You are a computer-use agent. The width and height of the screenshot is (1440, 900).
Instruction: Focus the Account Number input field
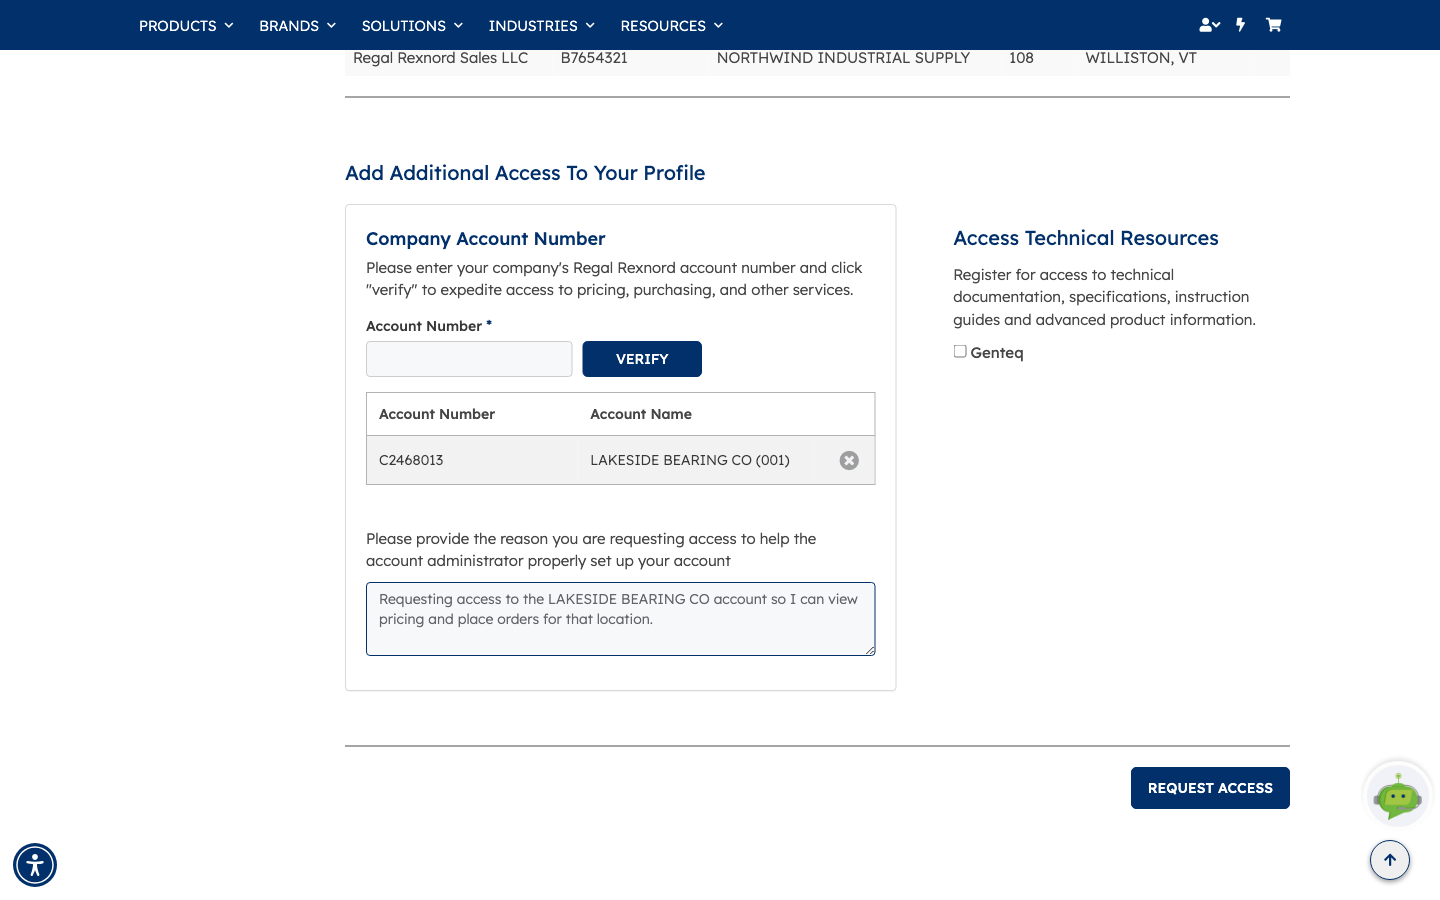[469, 359]
